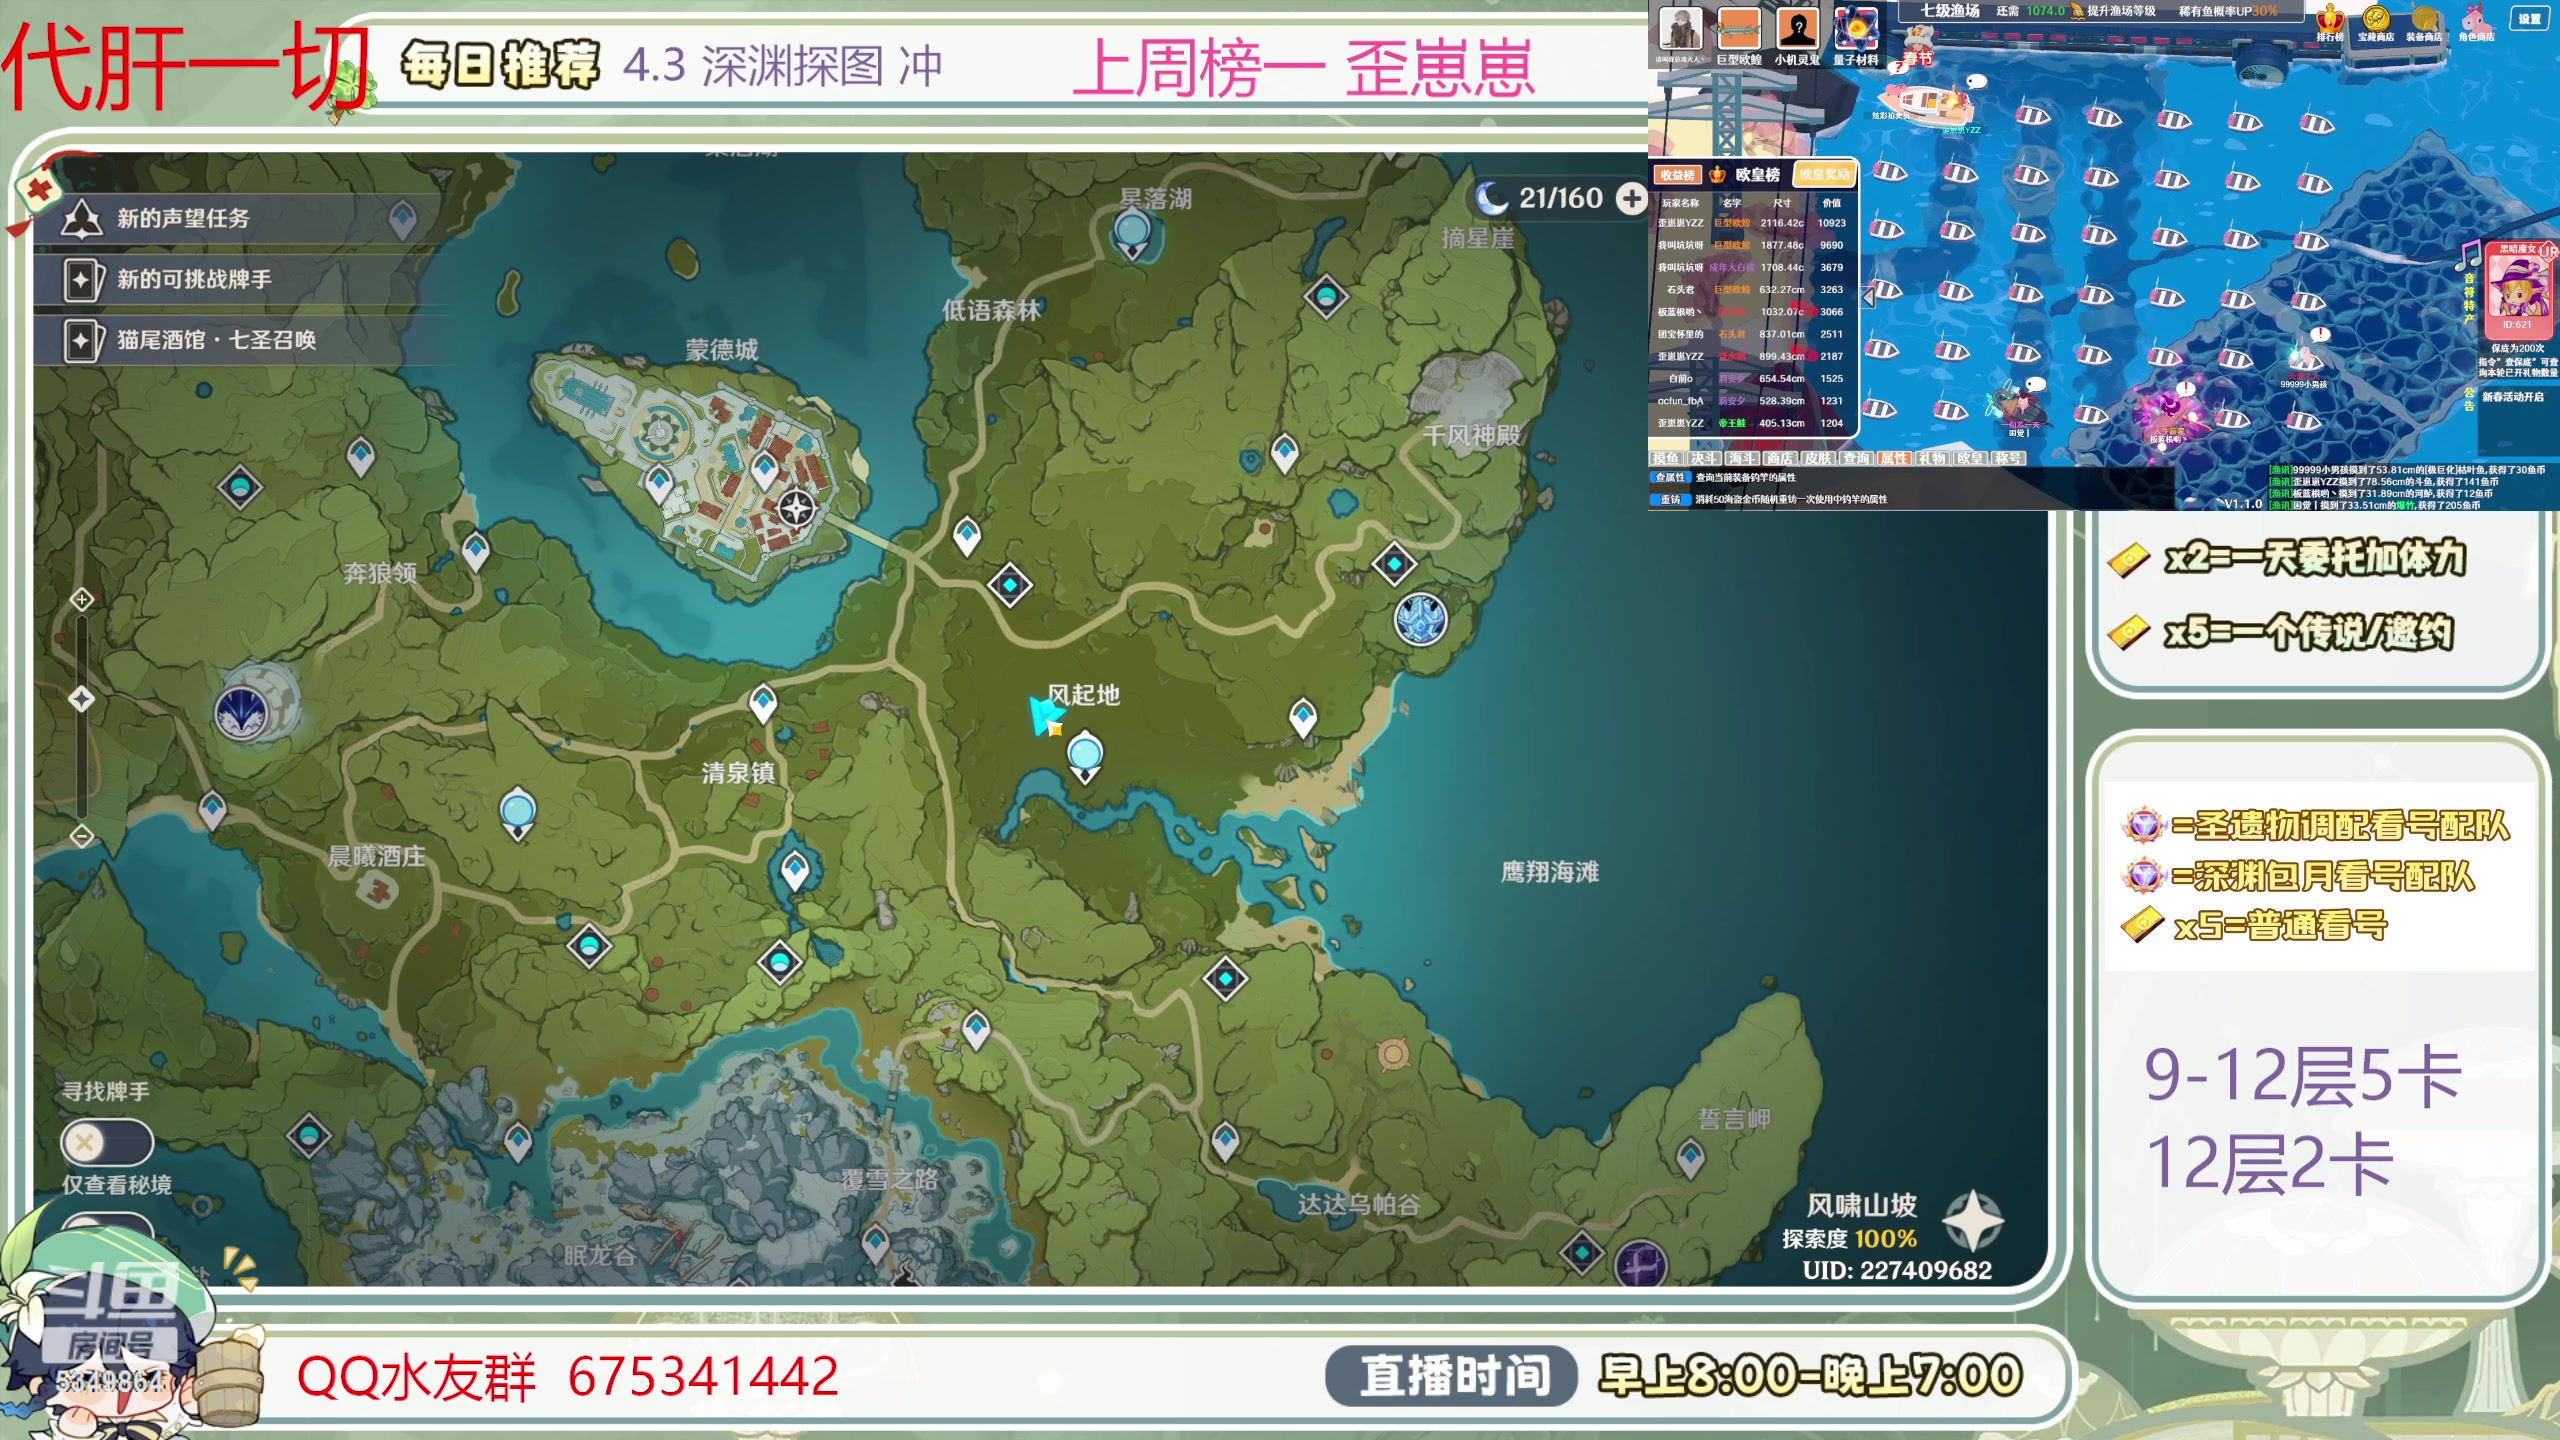The width and height of the screenshot is (2560, 1440).
Task: Click the 小机灵鬼 silhouette portrait
Action: (1797, 30)
